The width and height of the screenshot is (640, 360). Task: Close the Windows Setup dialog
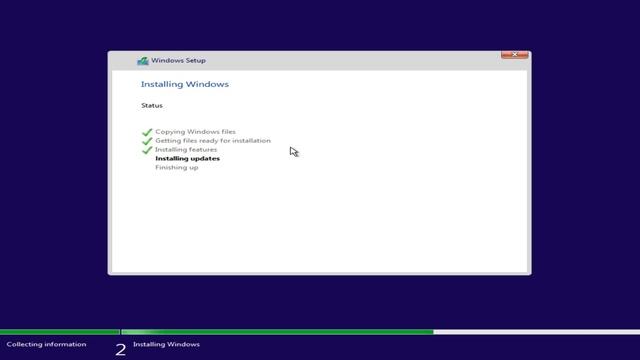point(514,55)
